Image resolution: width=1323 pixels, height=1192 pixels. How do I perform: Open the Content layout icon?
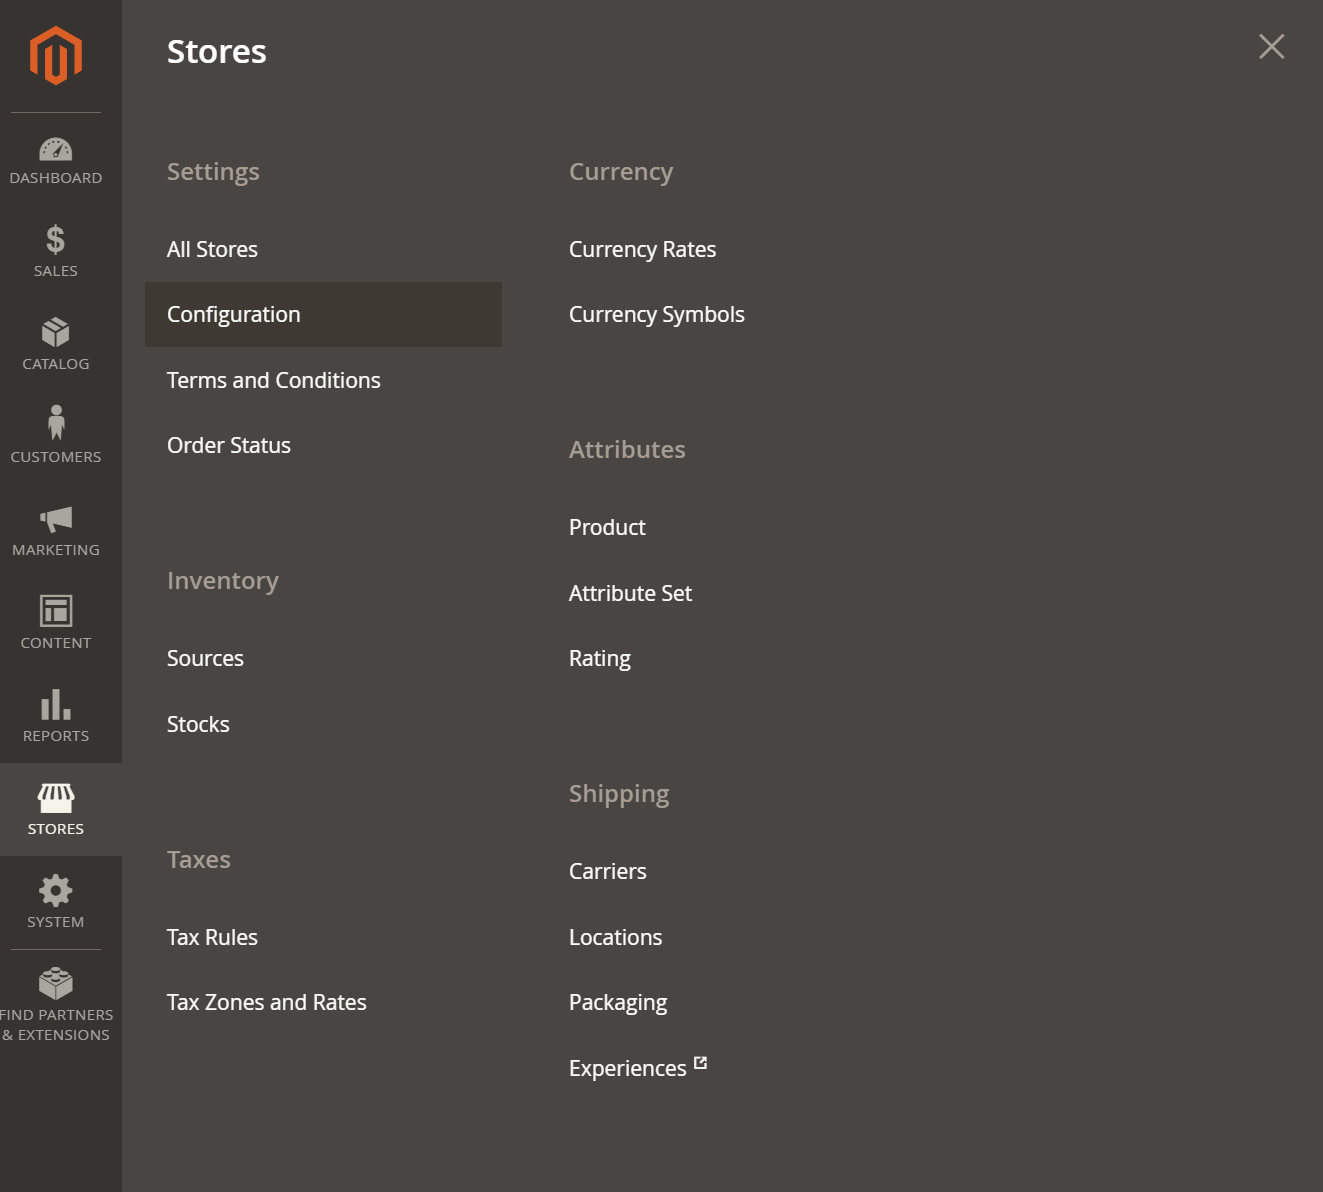(56, 611)
